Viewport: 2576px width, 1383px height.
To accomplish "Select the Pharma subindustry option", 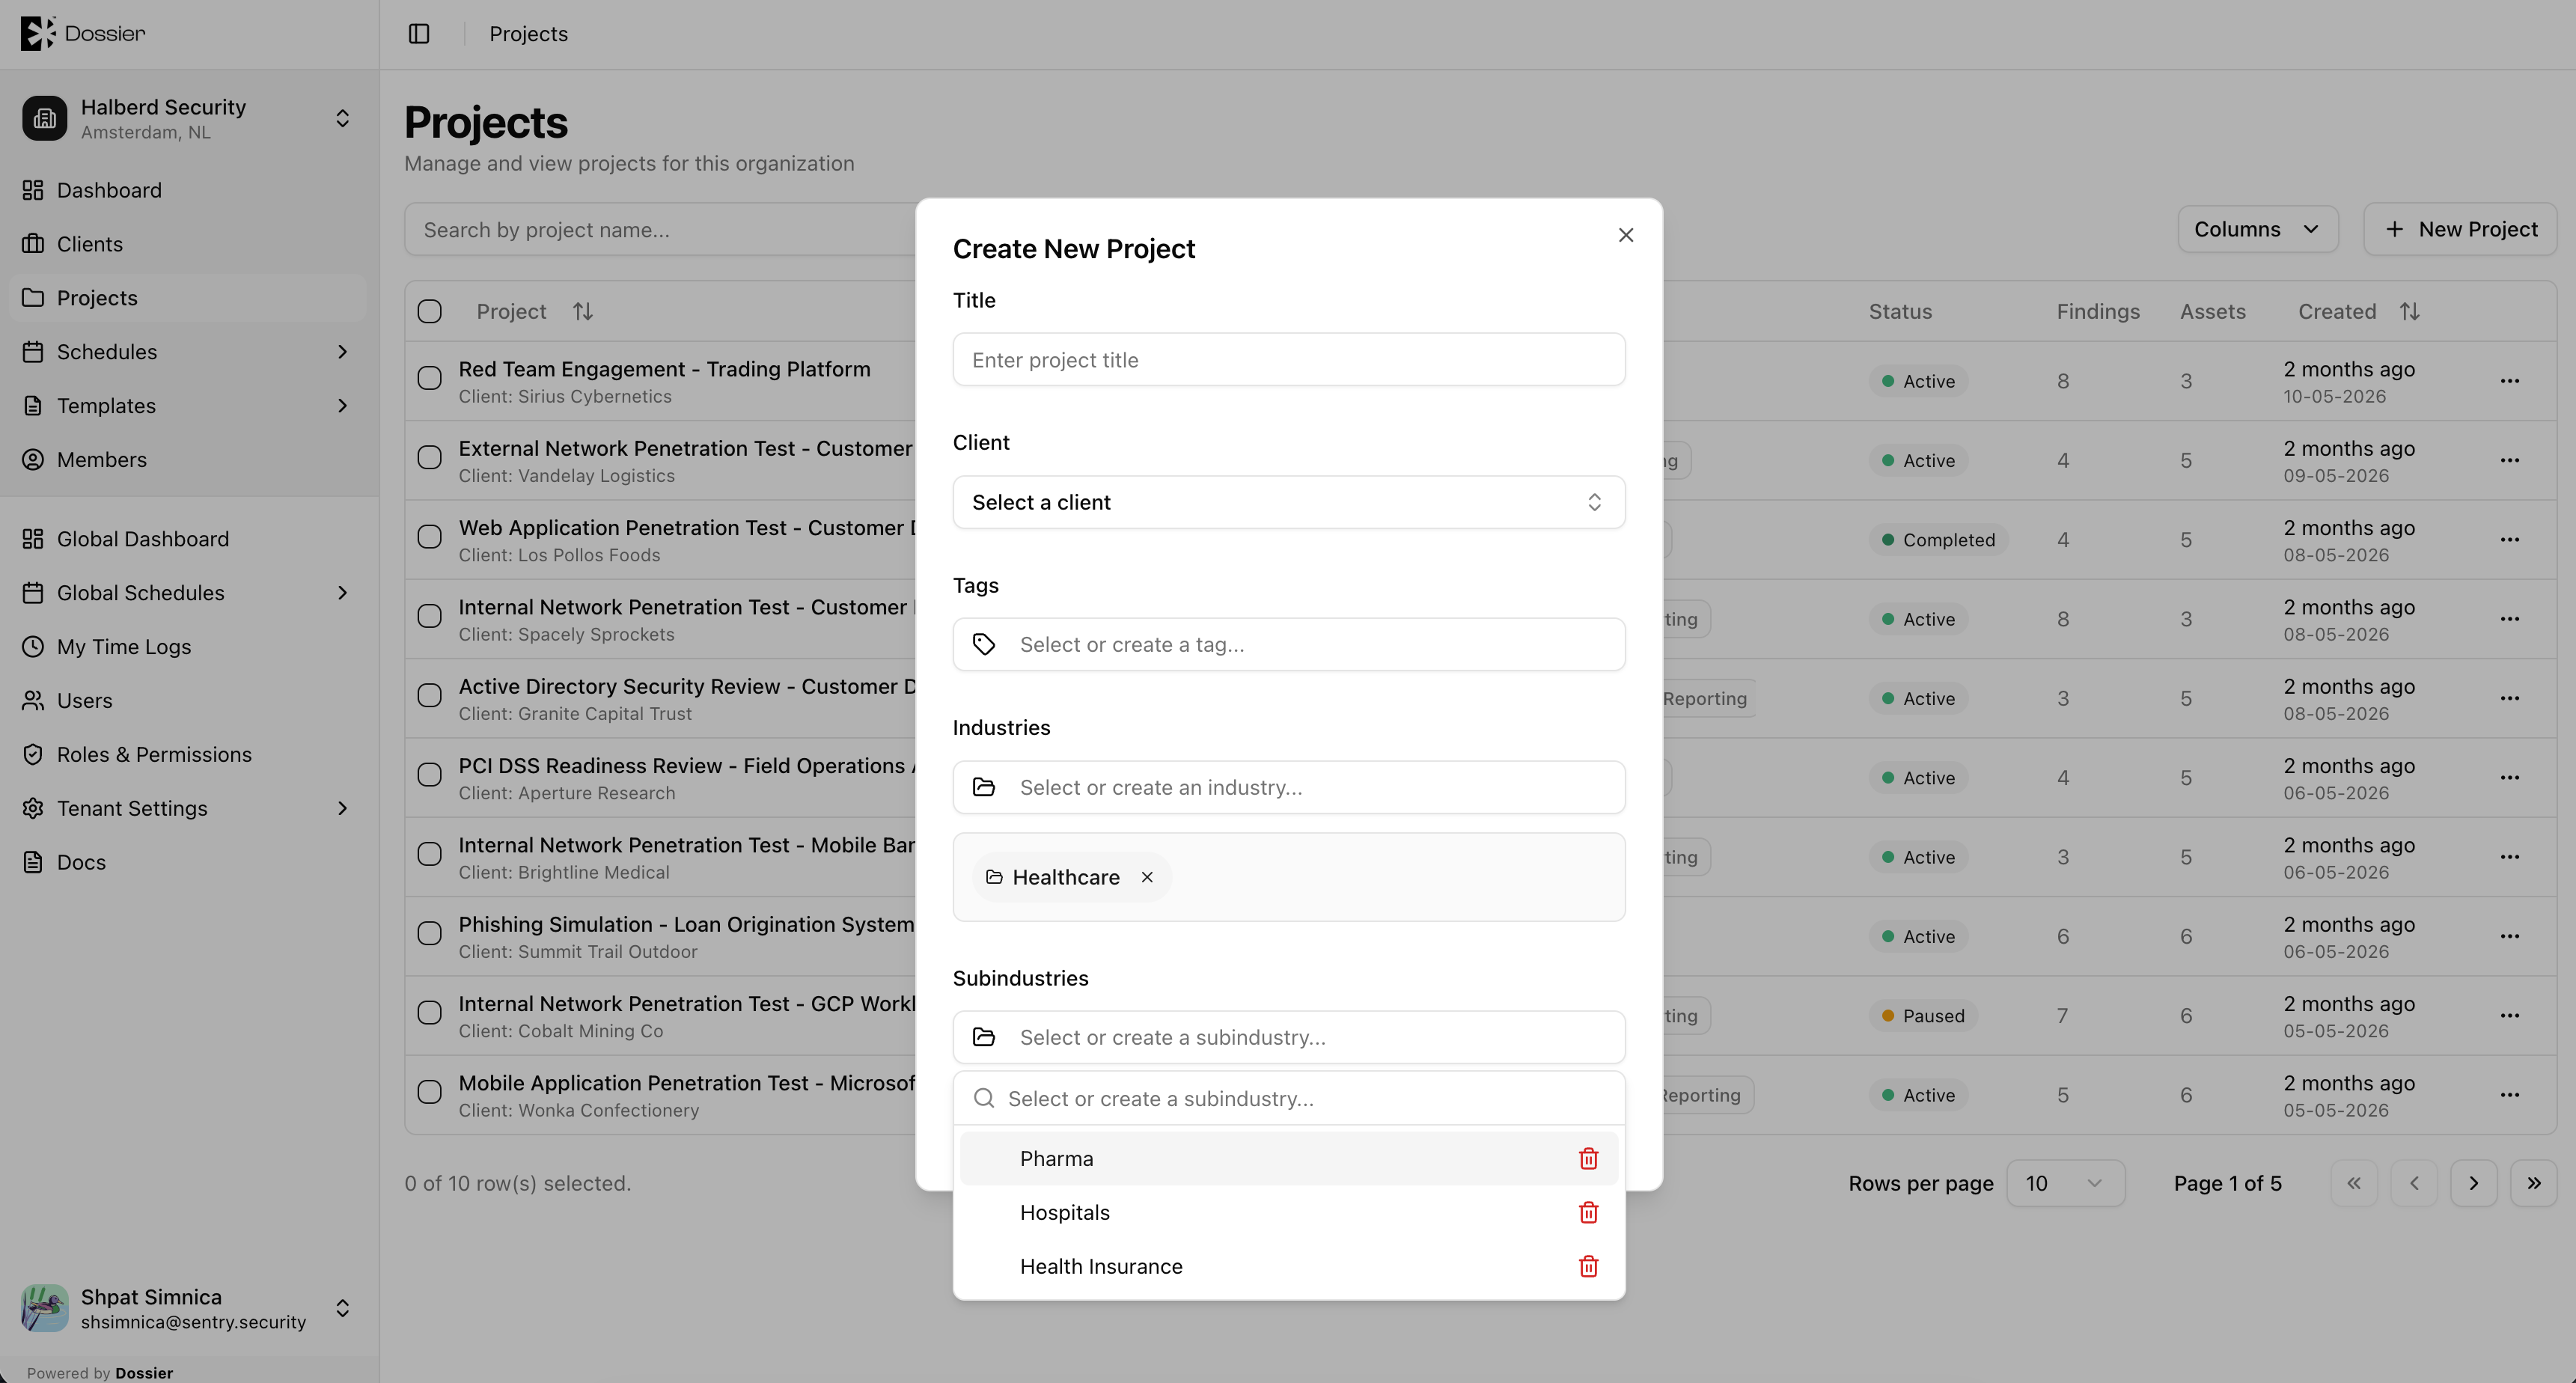I will tap(1289, 1158).
